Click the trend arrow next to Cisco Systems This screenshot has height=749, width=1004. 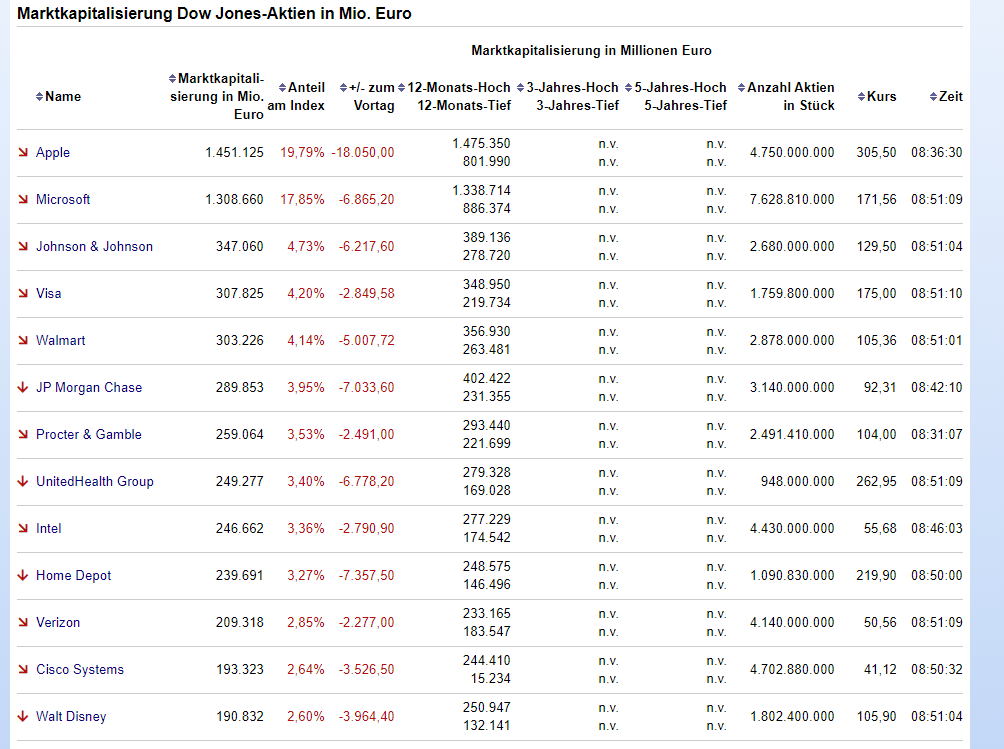pyautogui.click(x=22, y=669)
